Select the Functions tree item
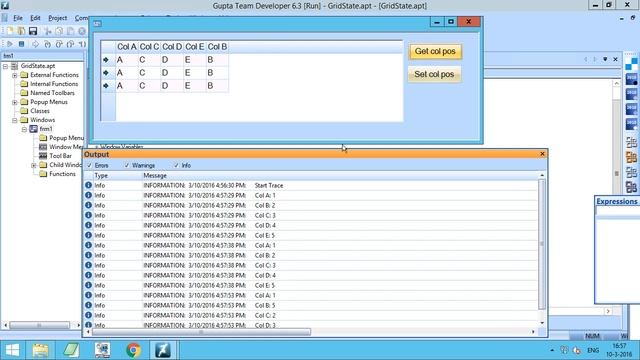This screenshot has height=360, width=640. (62, 174)
